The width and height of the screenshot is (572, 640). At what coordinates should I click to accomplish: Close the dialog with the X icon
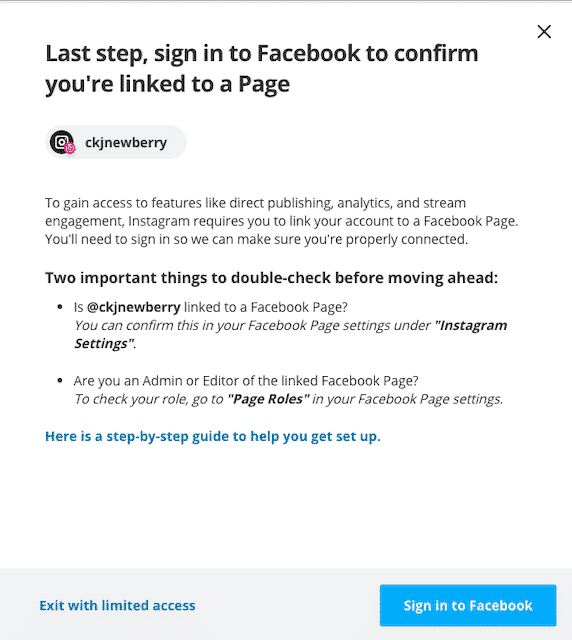coord(544,31)
